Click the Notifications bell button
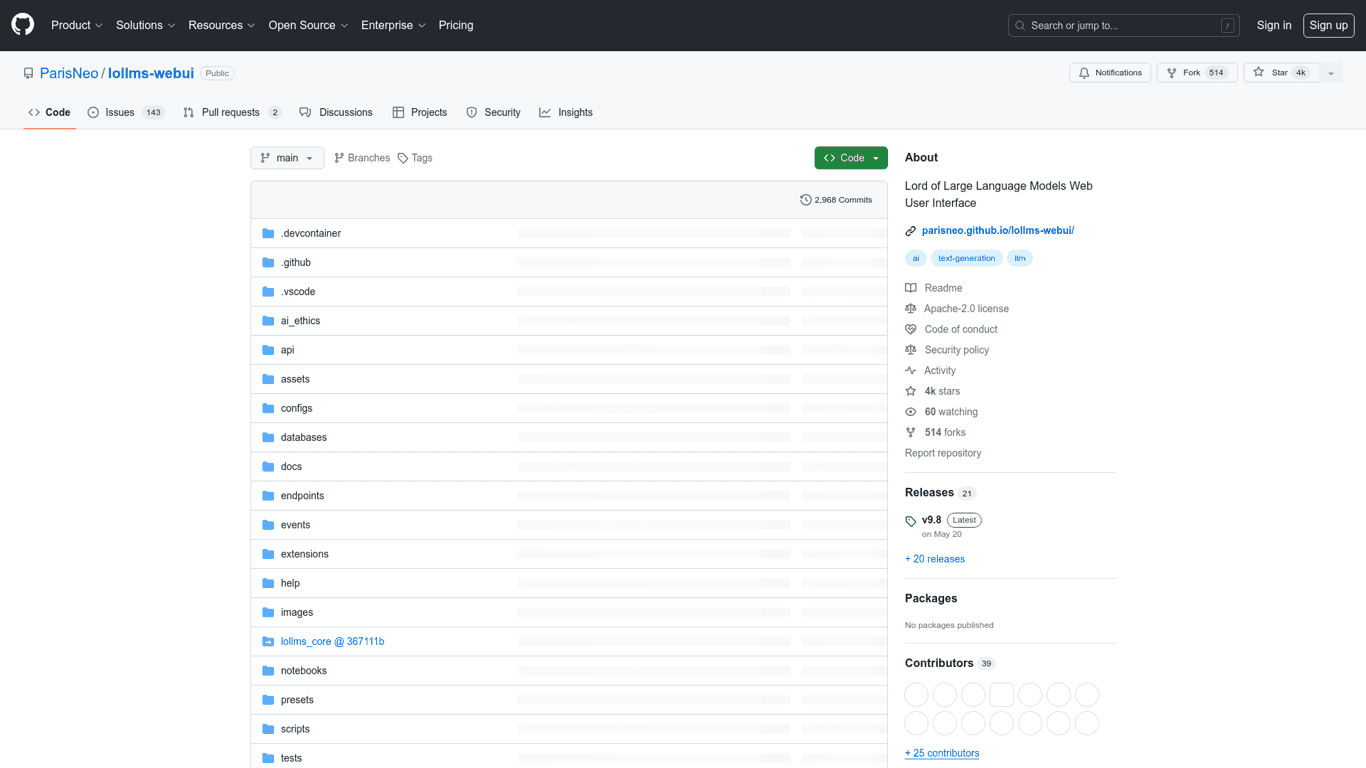Screen dimensions: 1366x768 pos(1109,73)
